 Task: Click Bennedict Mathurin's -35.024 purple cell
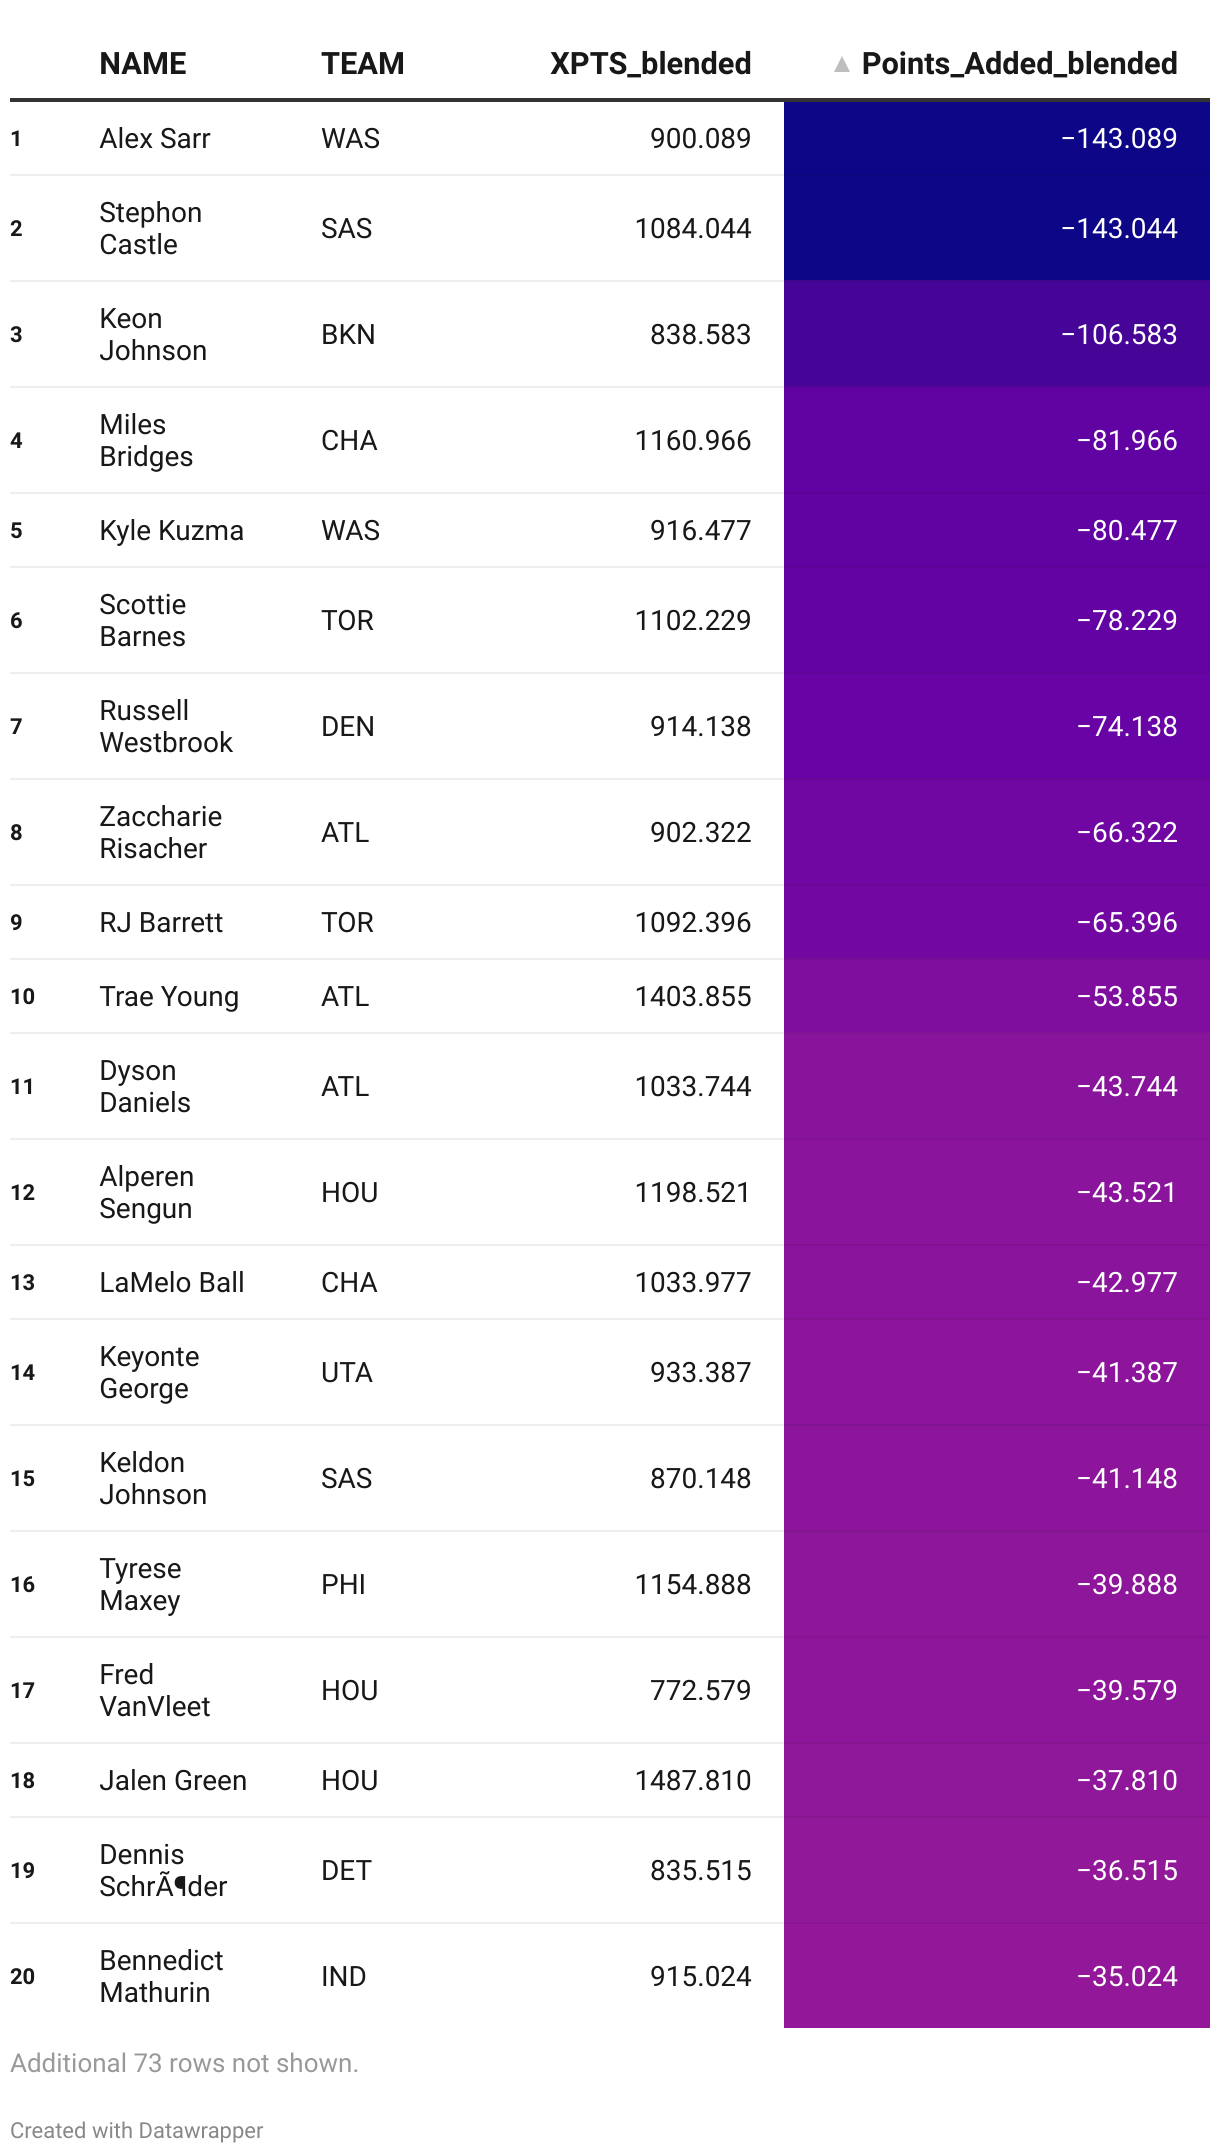(997, 1977)
